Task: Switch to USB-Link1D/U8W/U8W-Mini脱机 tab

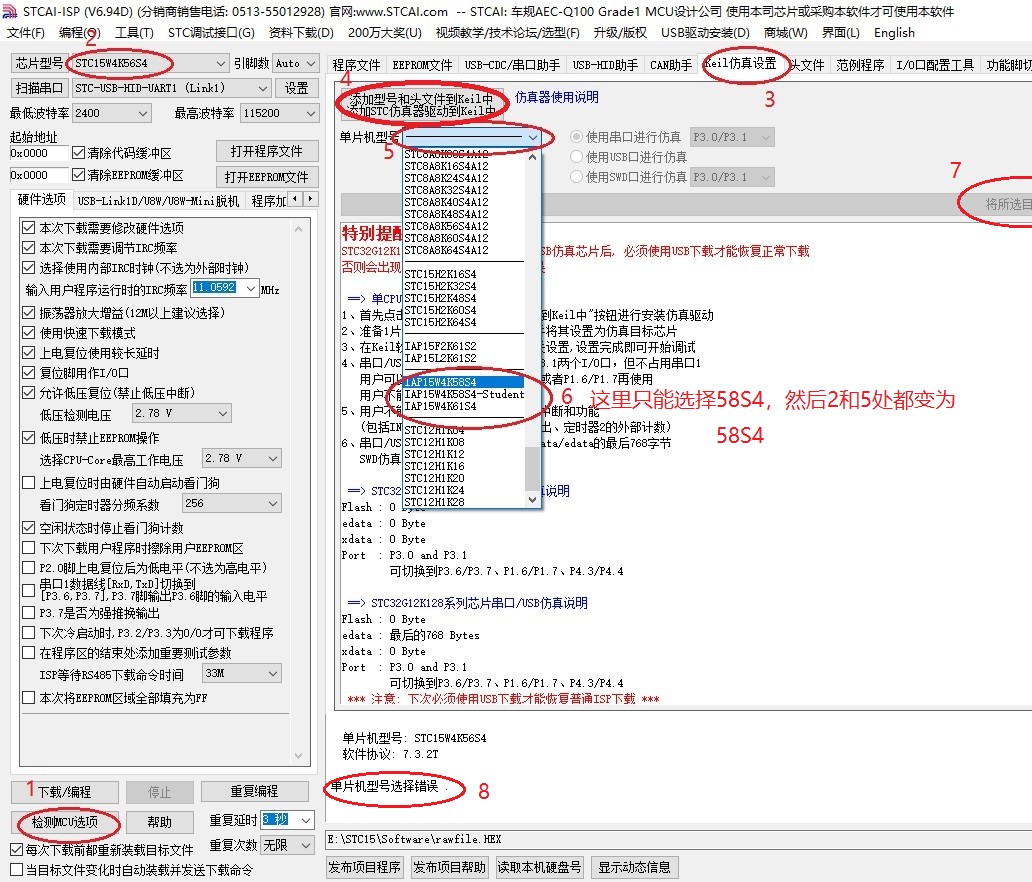Action: click(x=158, y=201)
